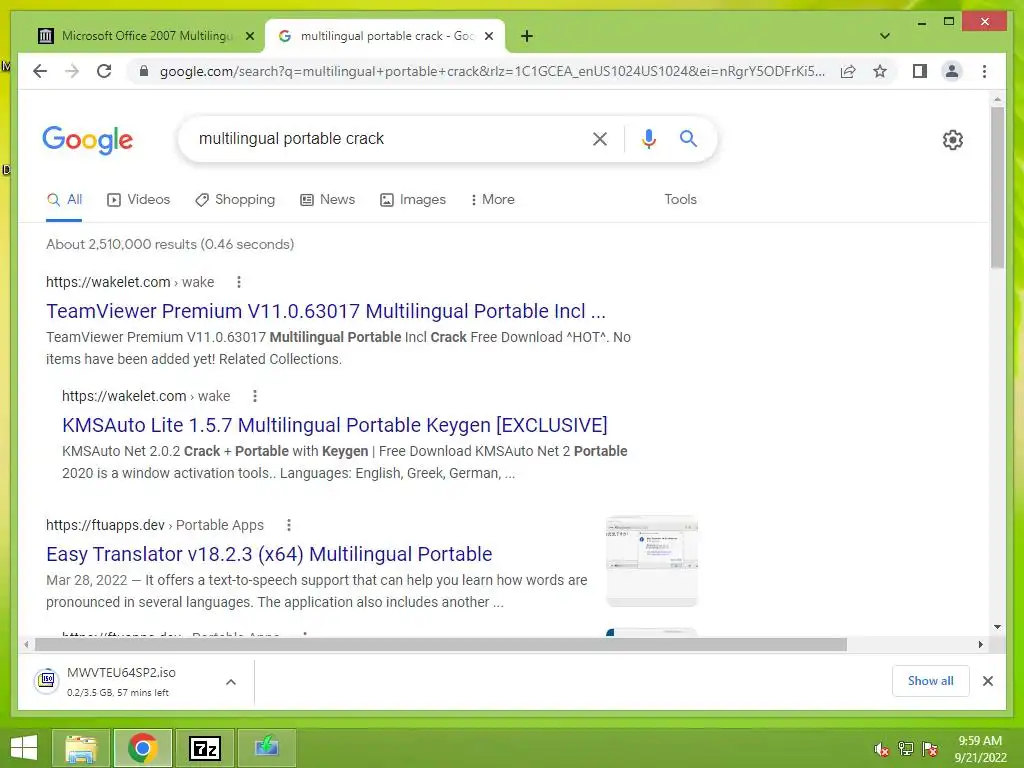This screenshot has height=768, width=1024.
Task: Open options for TeamViewer wakelet result
Action: (239, 282)
